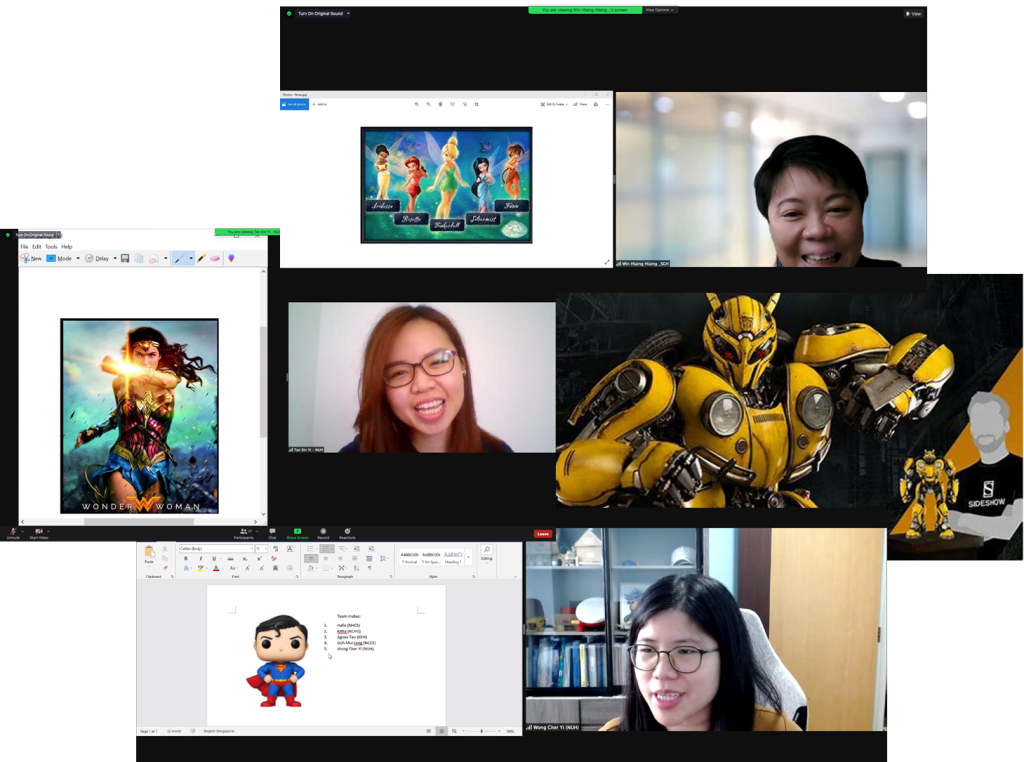The image size is (1024, 762).
Task: Click the red Leave button
Action: (543, 533)
